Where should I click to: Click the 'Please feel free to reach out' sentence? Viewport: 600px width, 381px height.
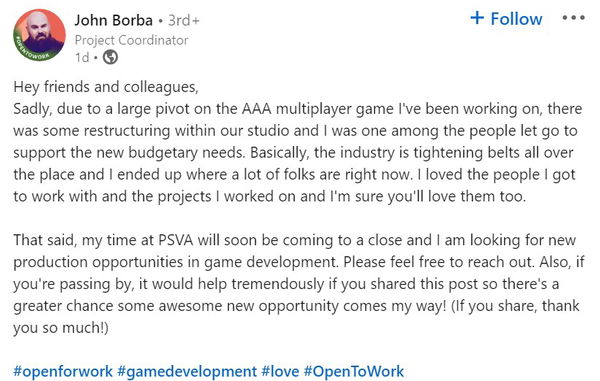438,262
